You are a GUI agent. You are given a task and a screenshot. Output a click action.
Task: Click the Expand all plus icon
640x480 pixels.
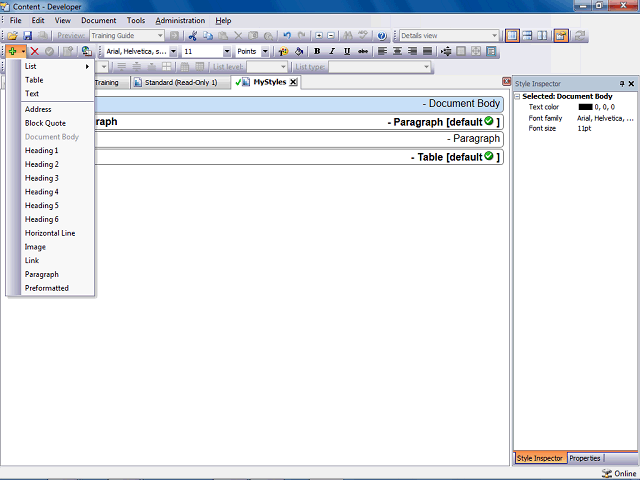point(319,36)
